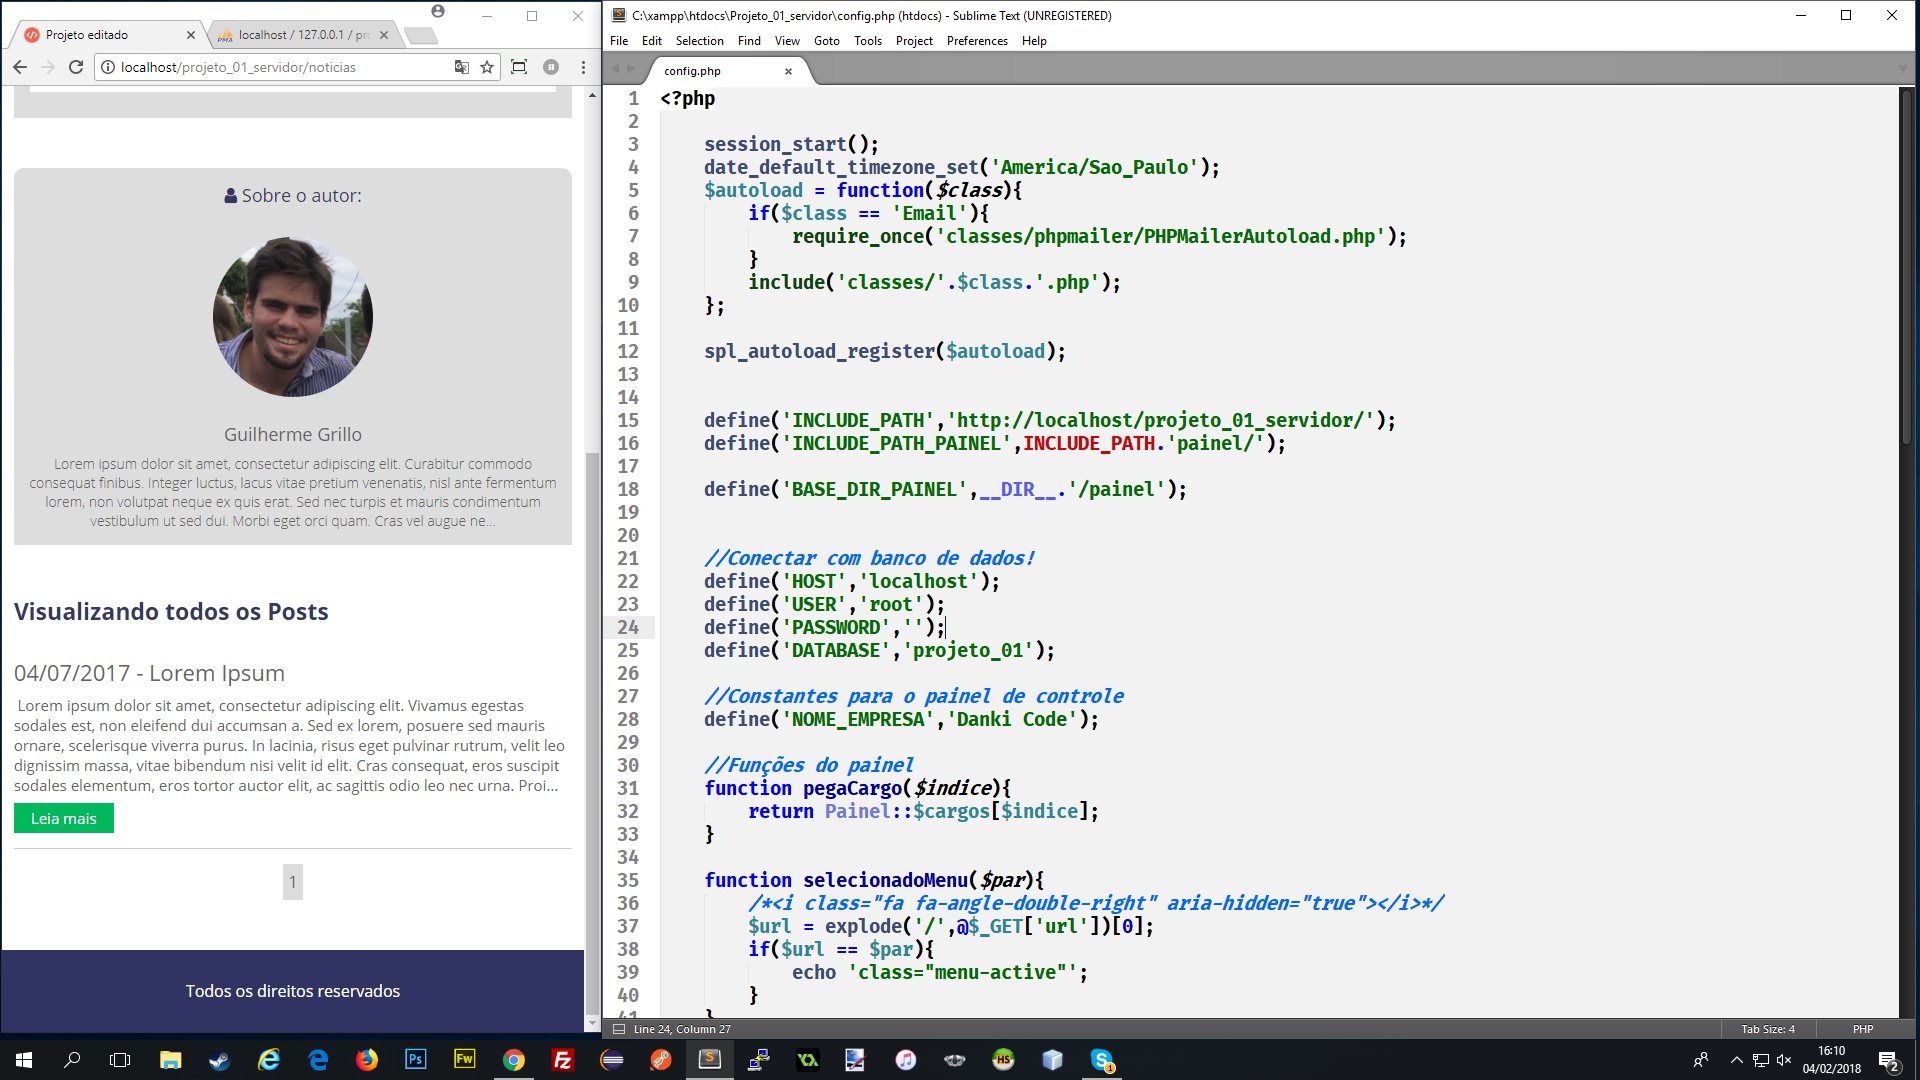This screenshot has width=1920, height=1080.
Task: Reload the noticias page
Action: 76,67
